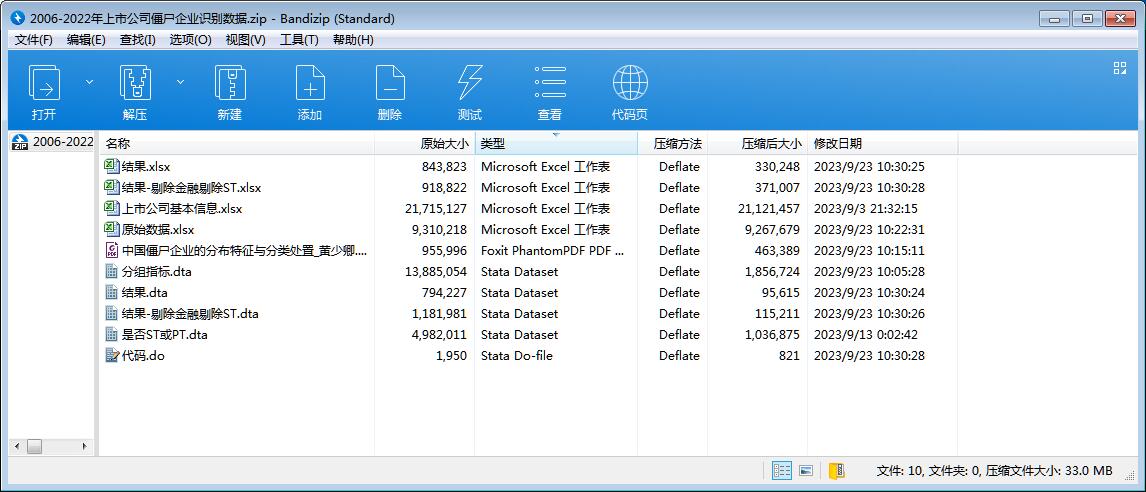Open the 帮助(H) menu

[353, 40]
